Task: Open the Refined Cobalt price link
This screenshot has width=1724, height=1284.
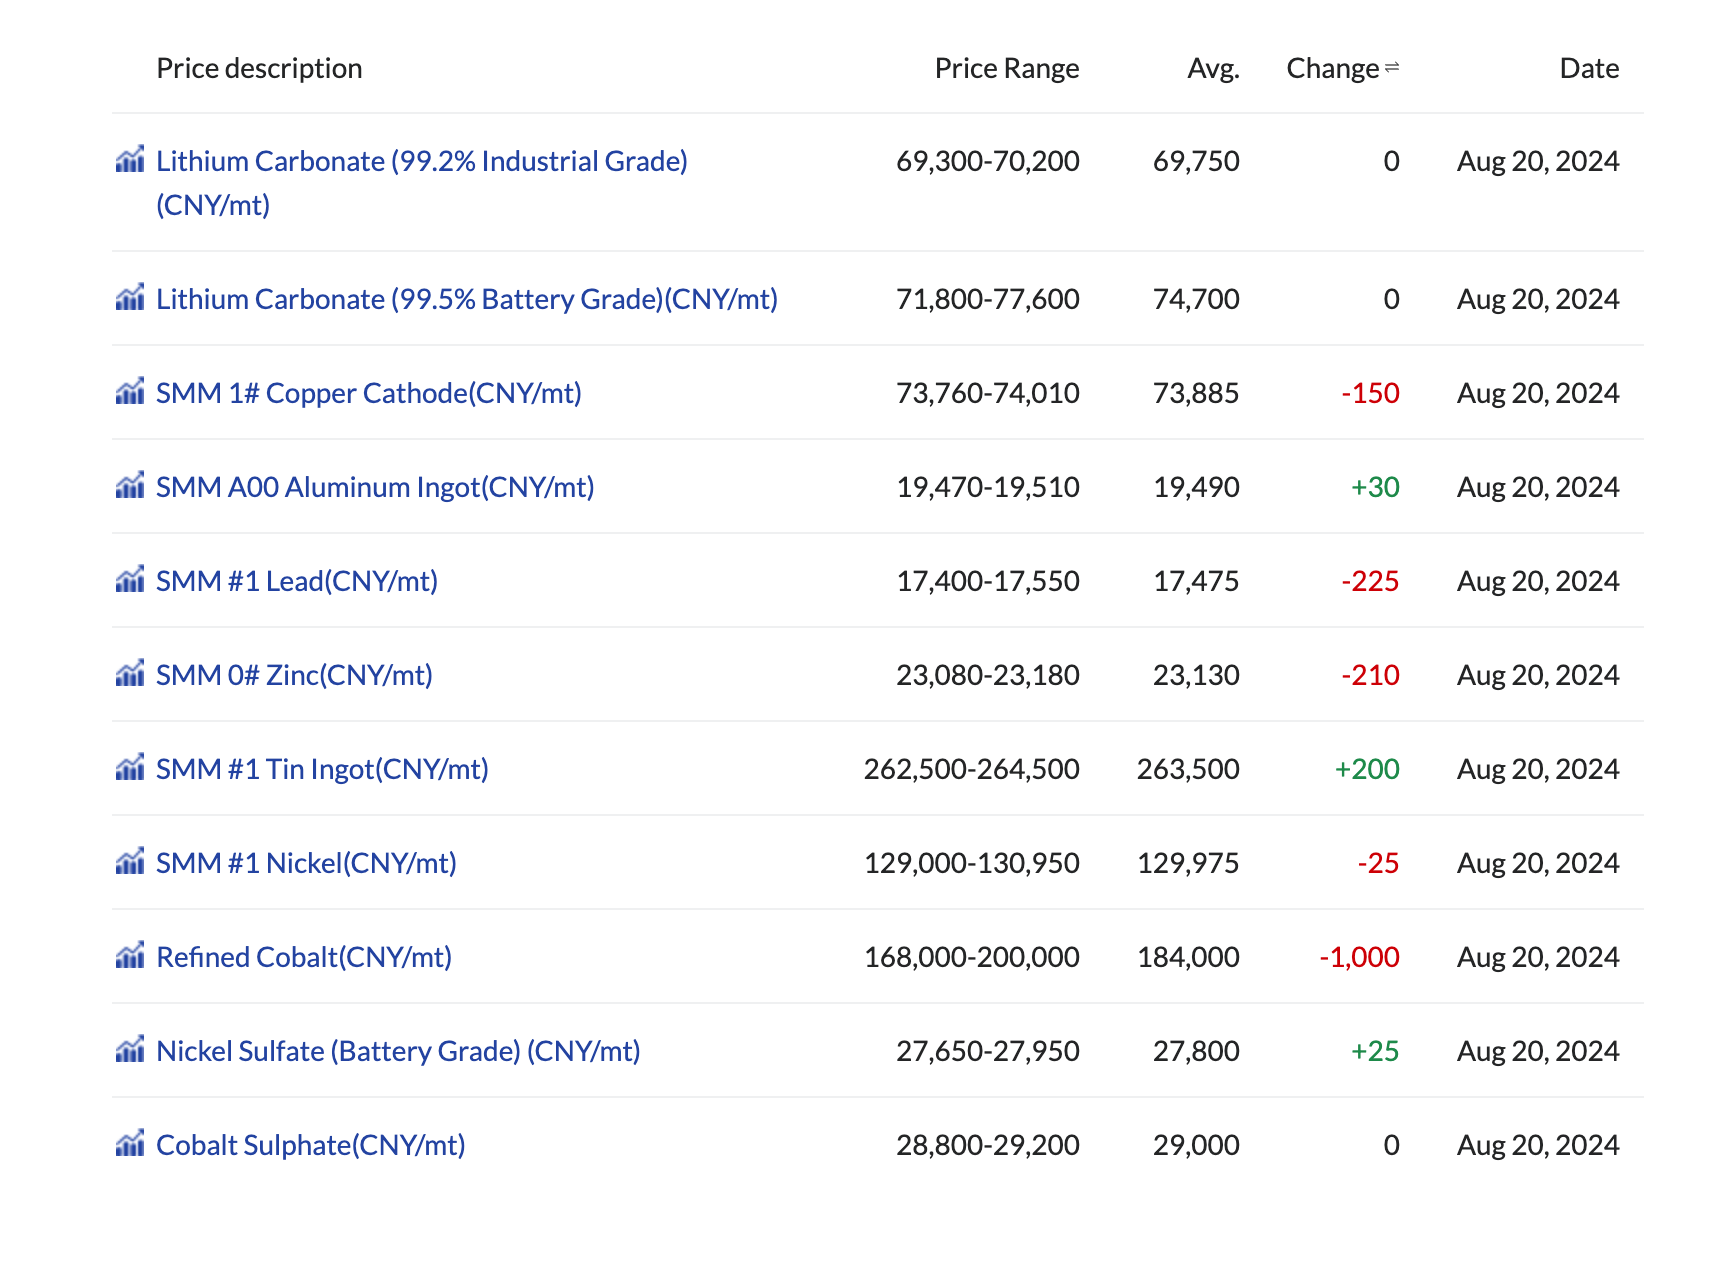Action: [x=304, y=957]
